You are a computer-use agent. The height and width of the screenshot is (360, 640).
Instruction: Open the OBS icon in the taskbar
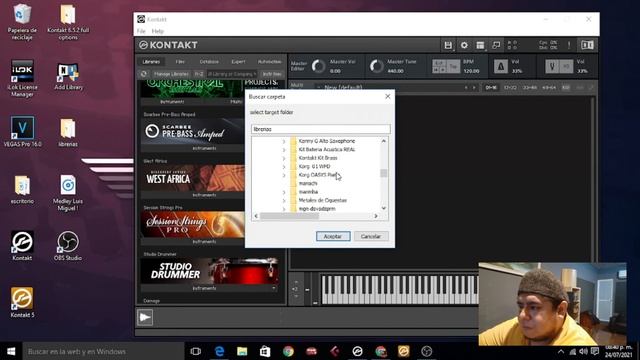427,351
